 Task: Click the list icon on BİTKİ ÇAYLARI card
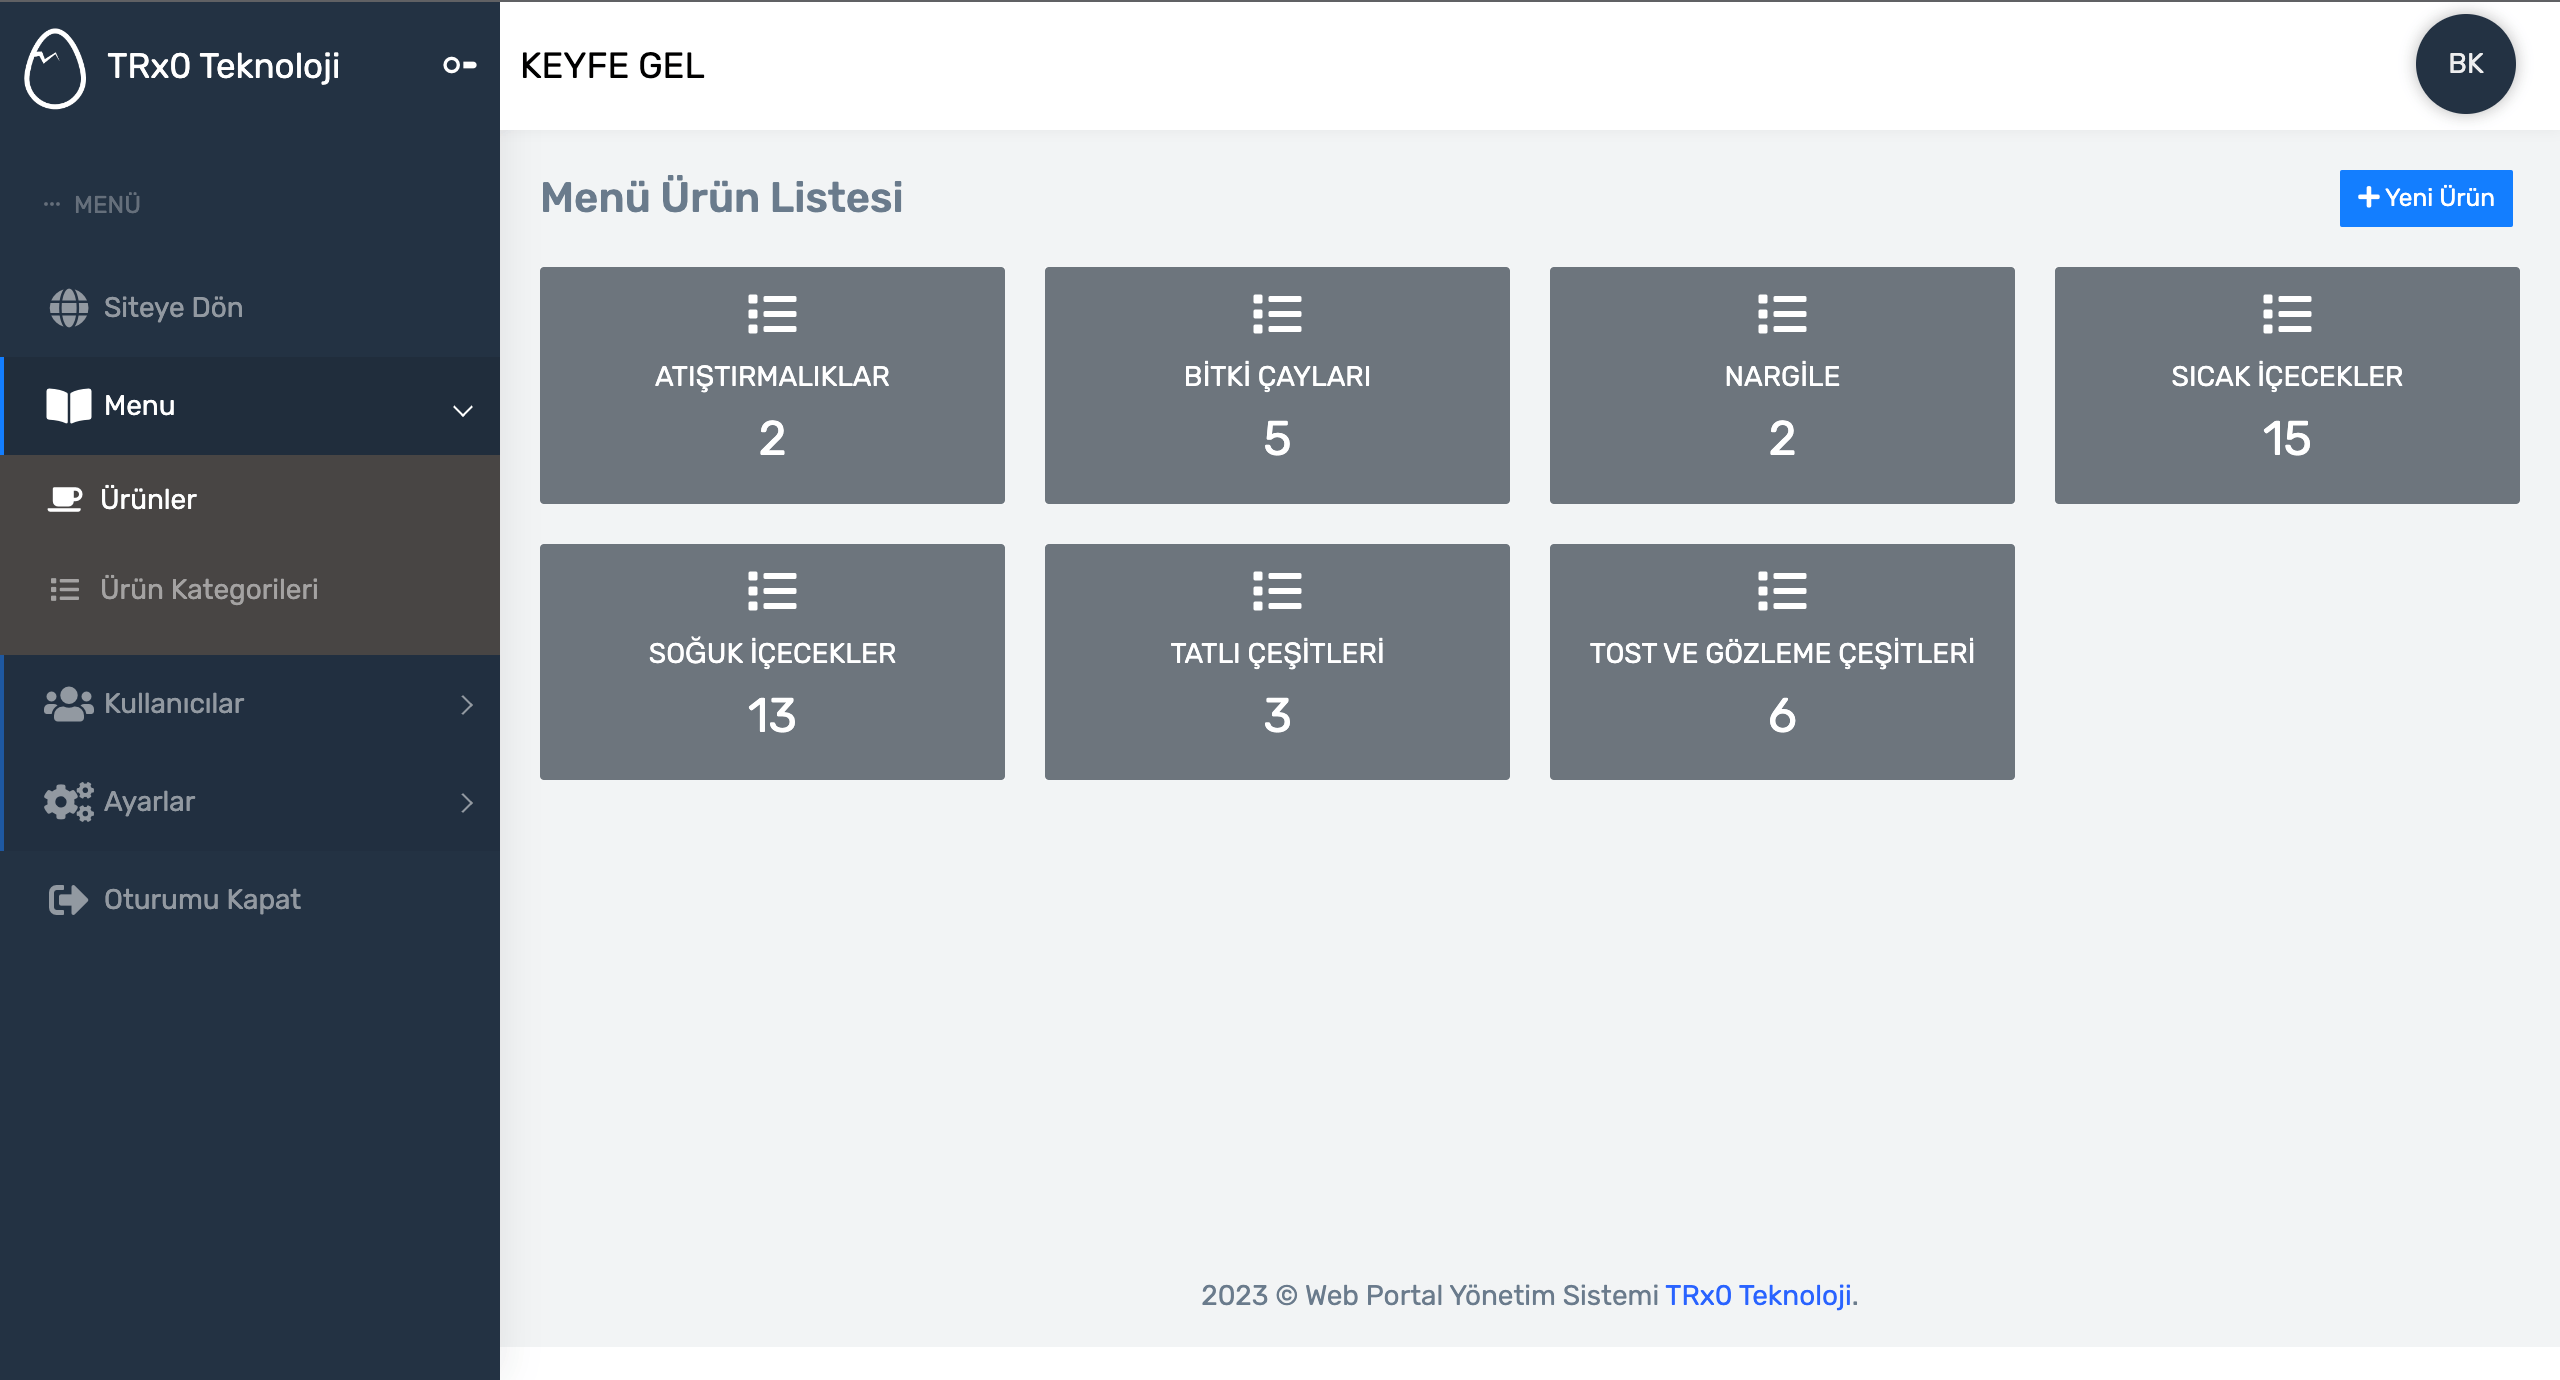(1277, 314)
